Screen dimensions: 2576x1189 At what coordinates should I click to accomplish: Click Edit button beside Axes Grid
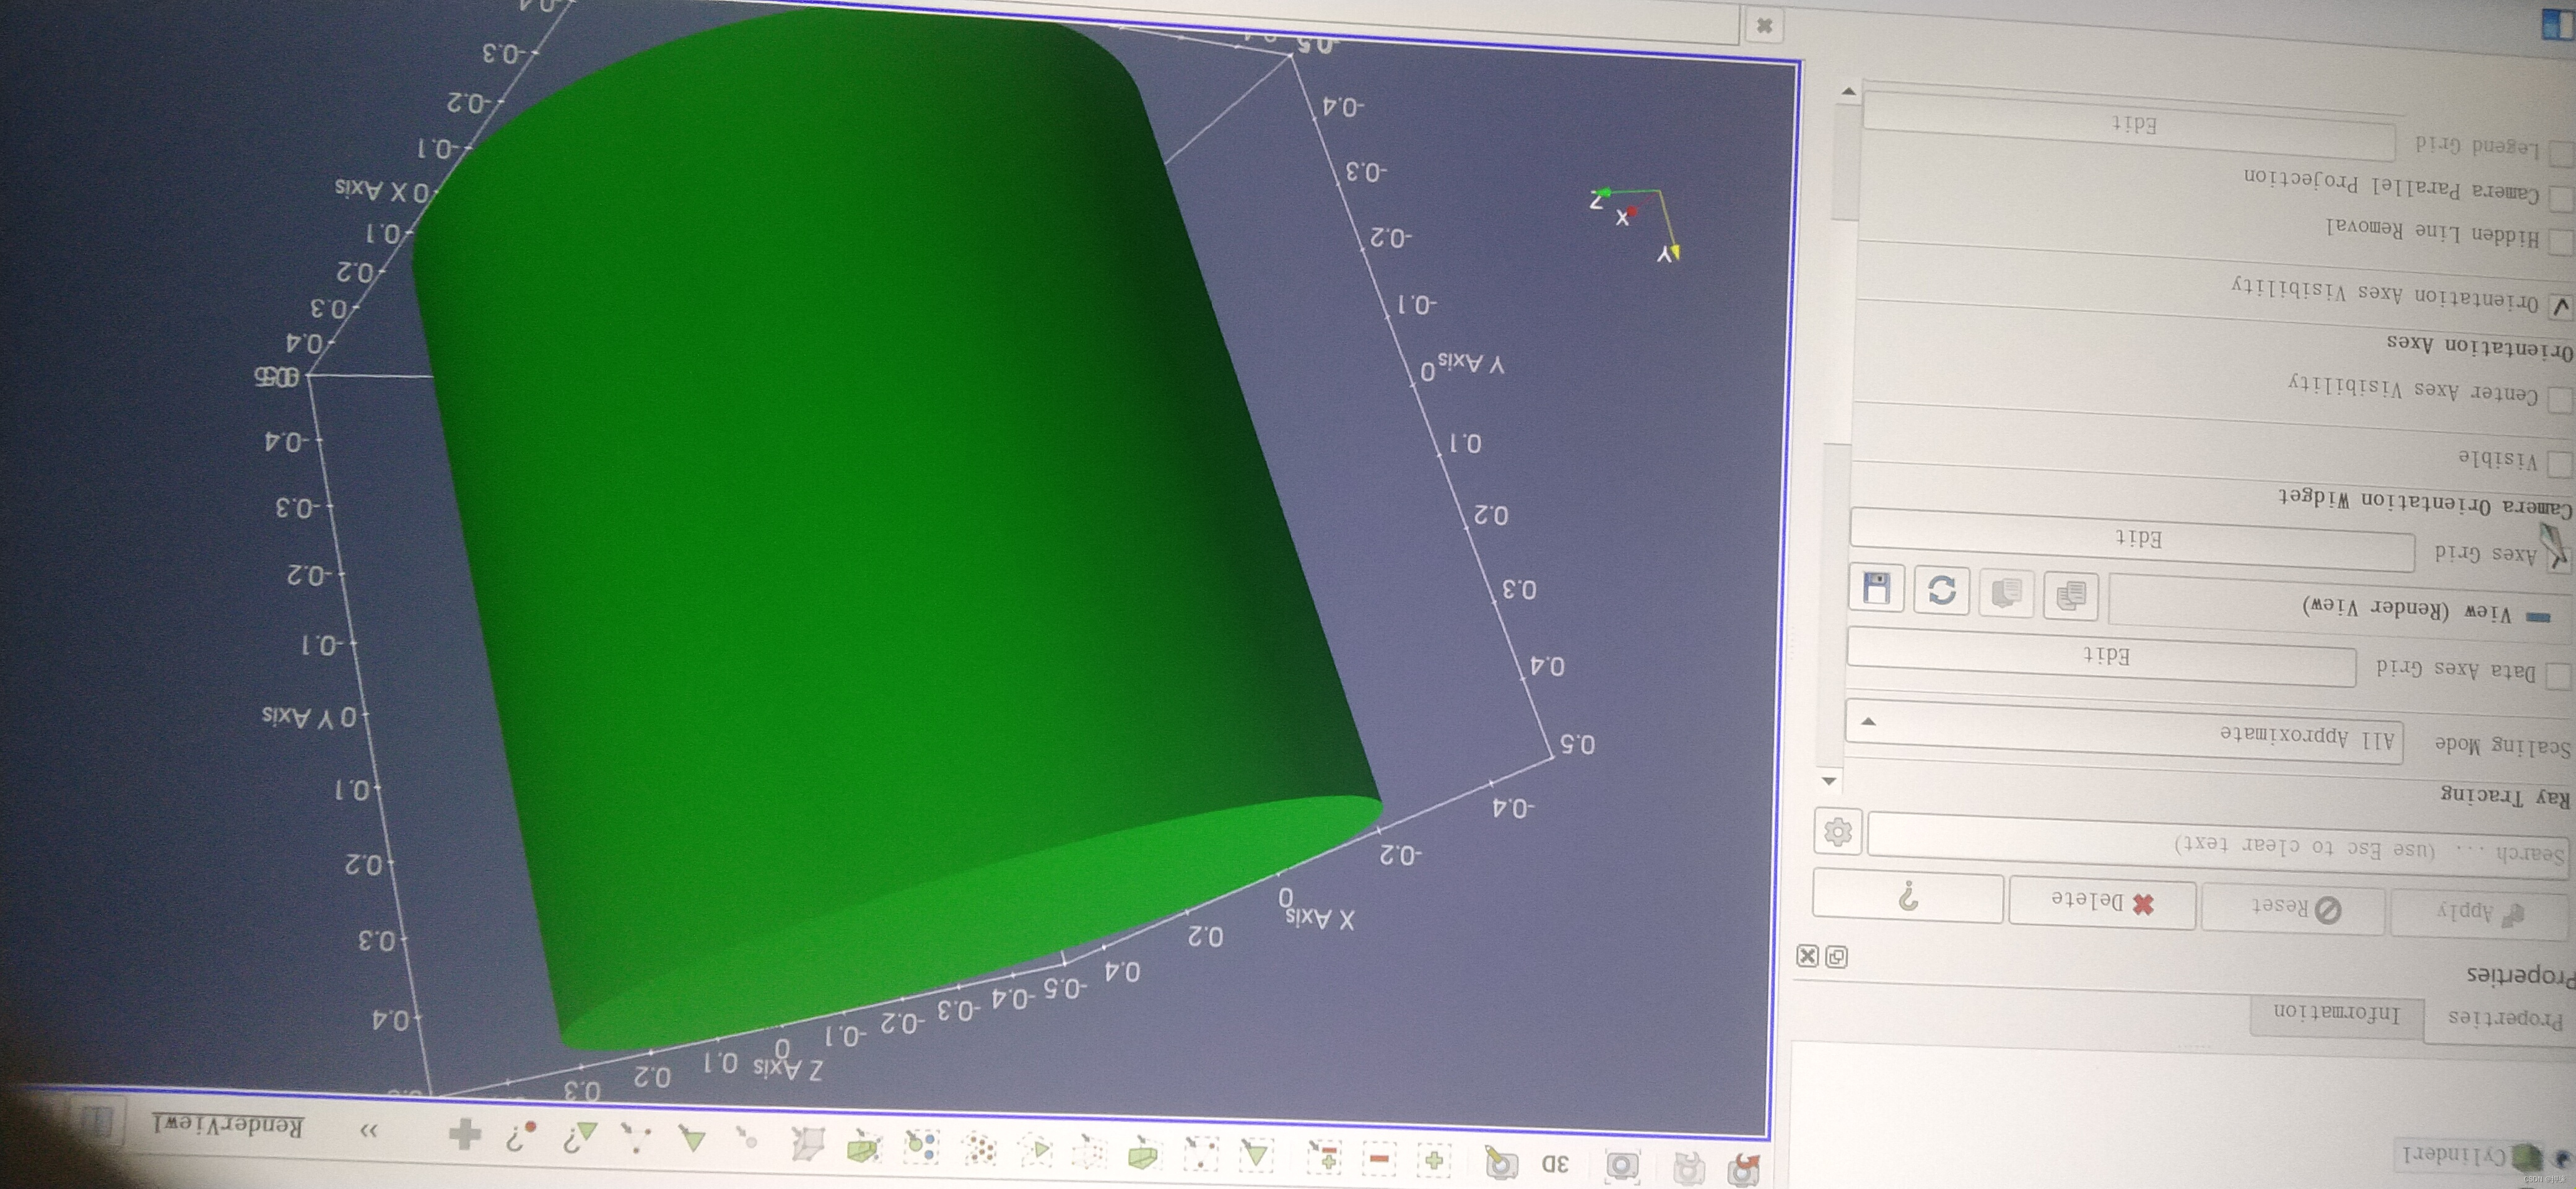coord(2133,540)
